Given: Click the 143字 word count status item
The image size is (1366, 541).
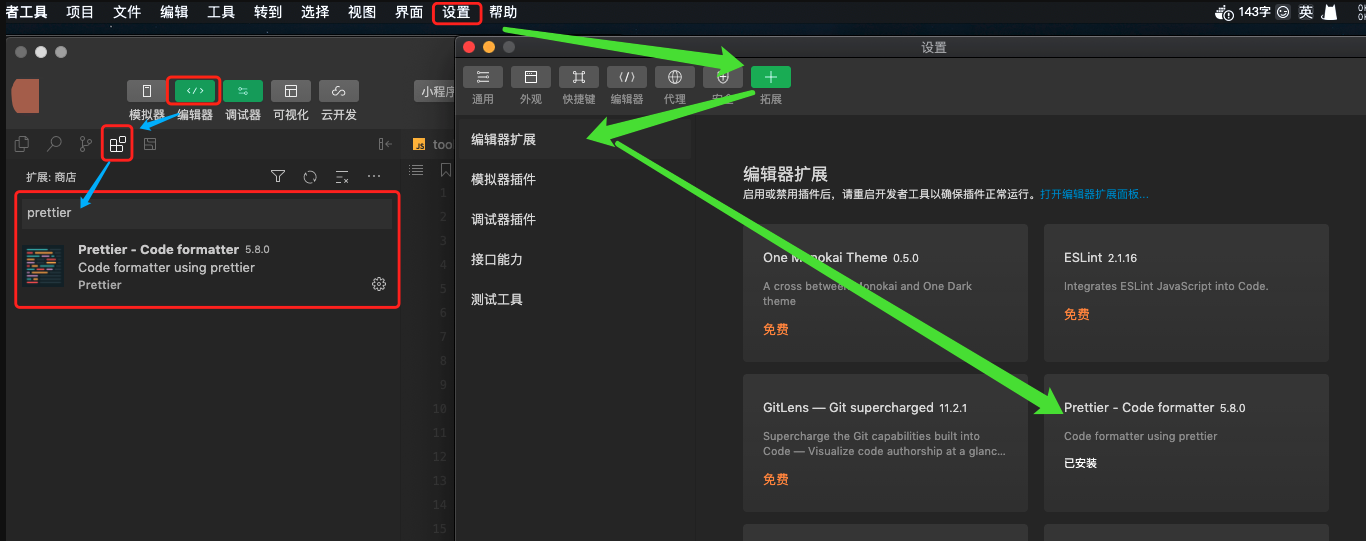Looking at the screenshot, I should [1254, 12].
